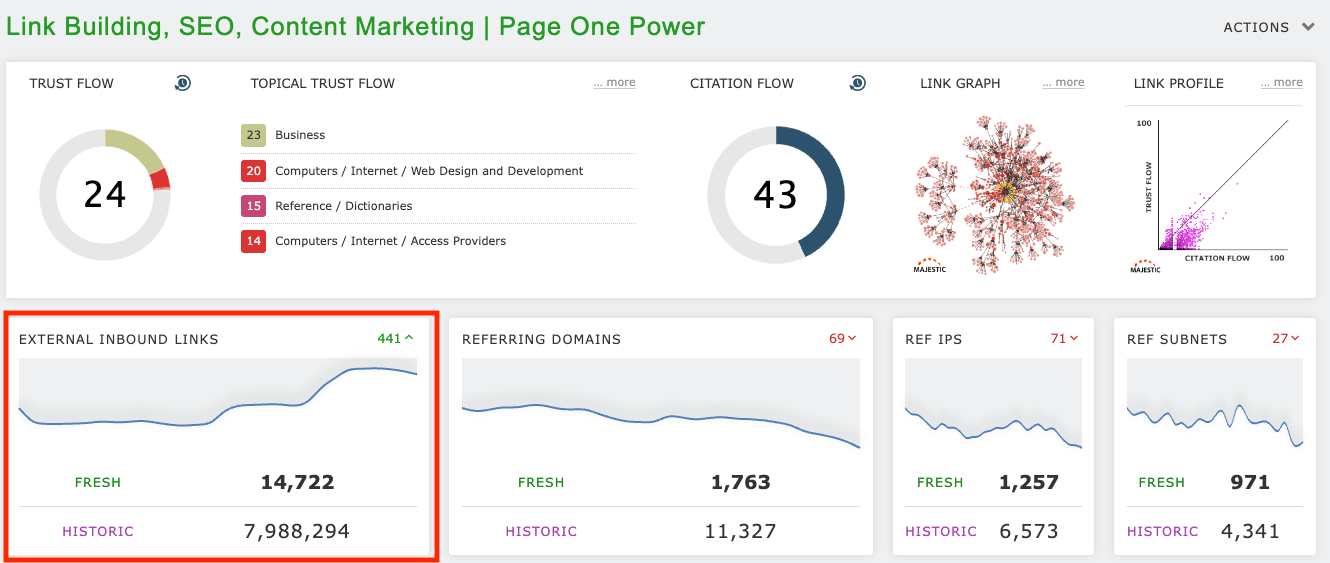The image size is (1330, 563).
Task: Click the green up arrow beside 441
Action: point(409,339)
